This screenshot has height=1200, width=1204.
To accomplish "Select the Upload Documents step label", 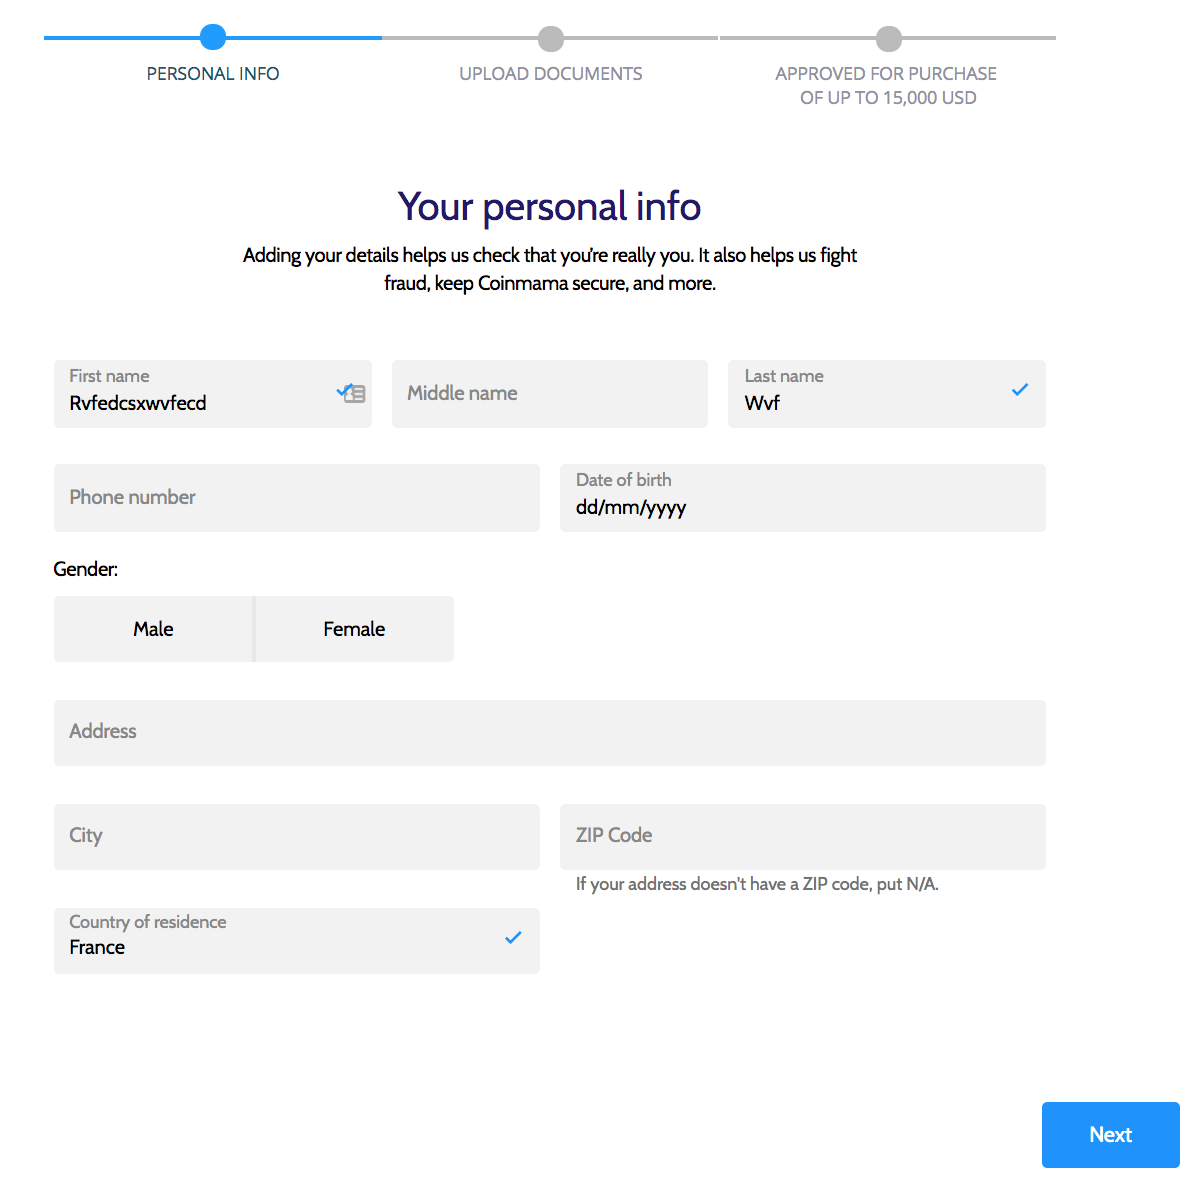I will [x=550, y=73].
